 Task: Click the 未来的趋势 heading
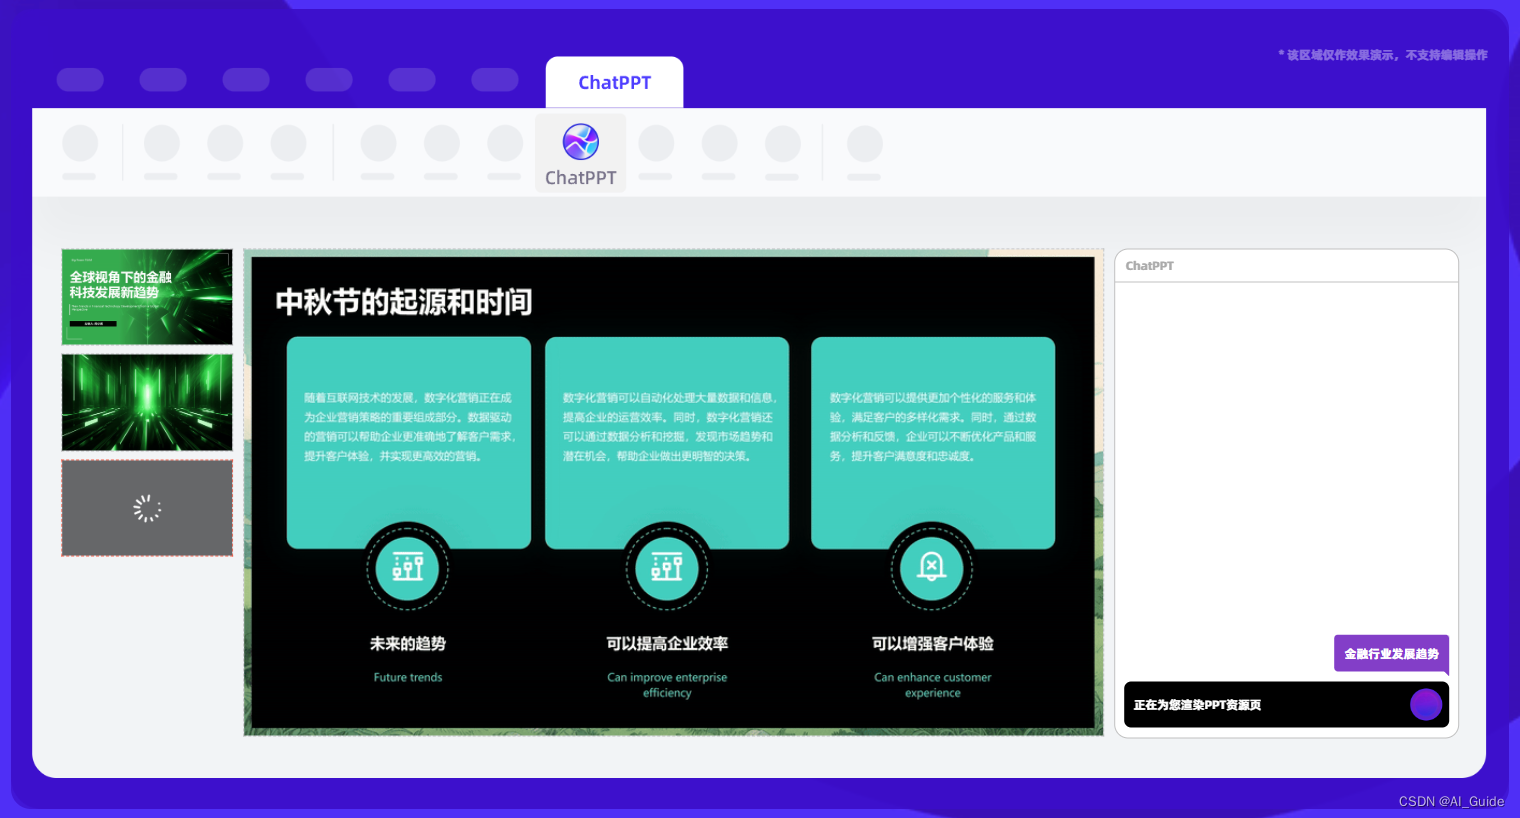tap(408, 643)
